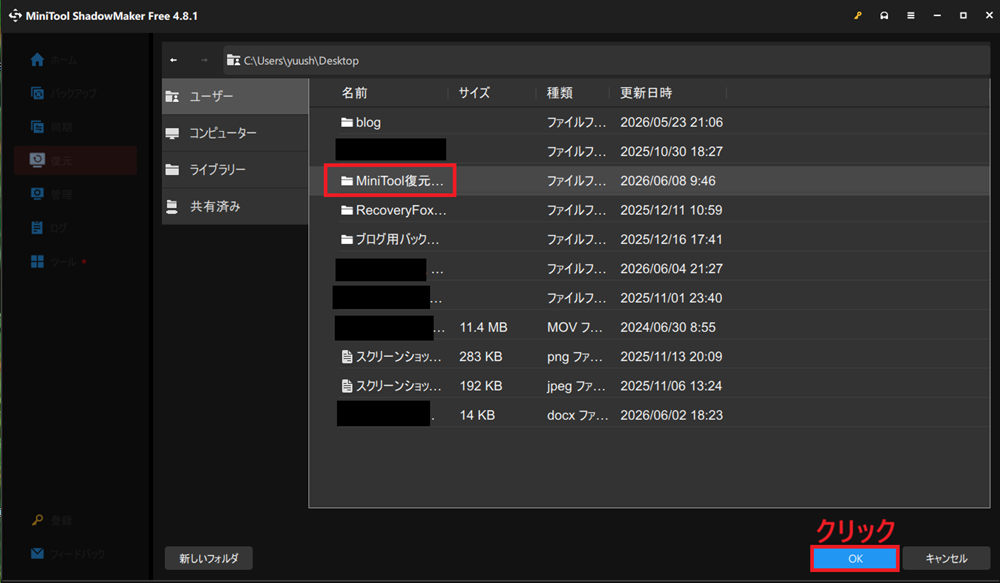
Task: Click the date 2025/10/30 18:27
Action: [x=672, y=152]
